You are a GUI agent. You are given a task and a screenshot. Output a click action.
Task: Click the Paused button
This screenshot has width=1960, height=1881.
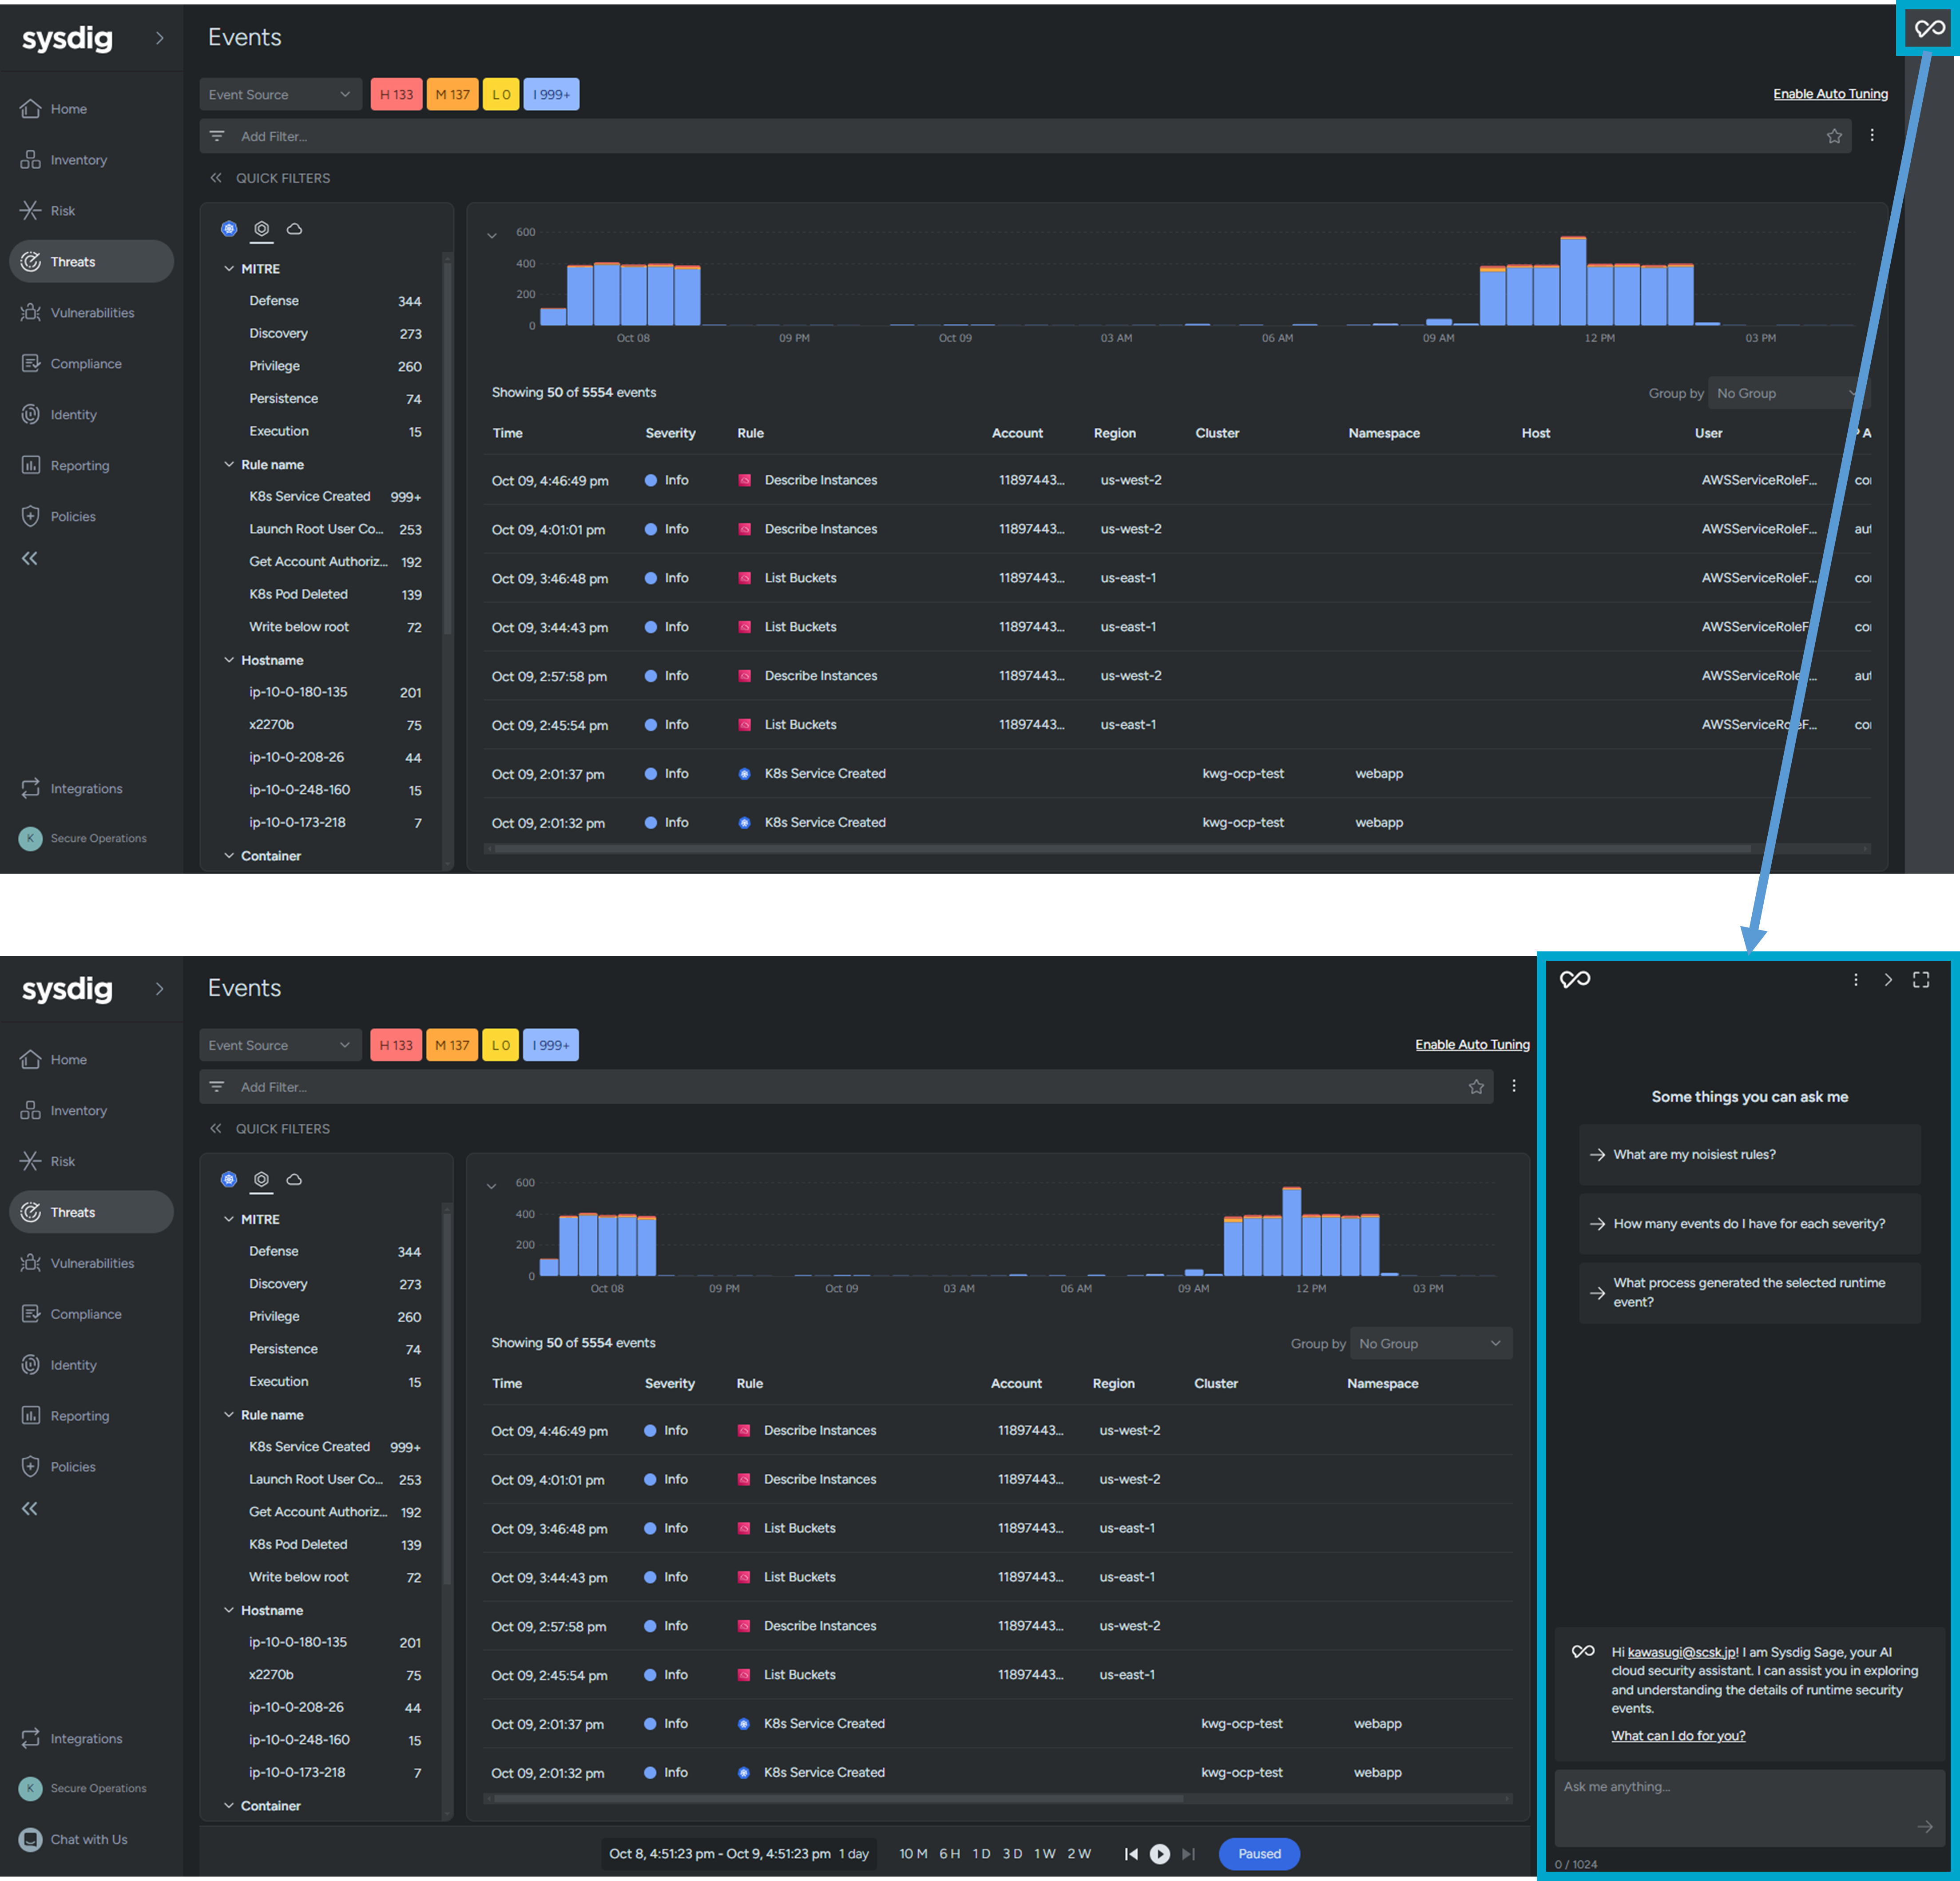tap(1259, 1854)
